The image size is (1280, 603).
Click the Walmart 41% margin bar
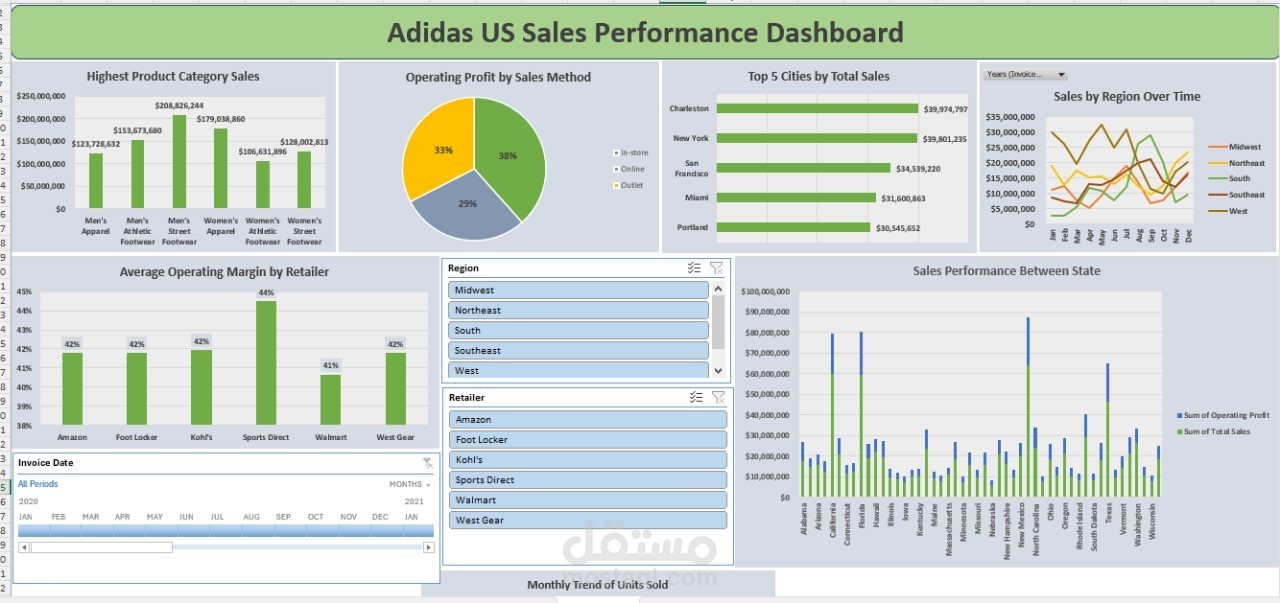(x=330, y=400)
